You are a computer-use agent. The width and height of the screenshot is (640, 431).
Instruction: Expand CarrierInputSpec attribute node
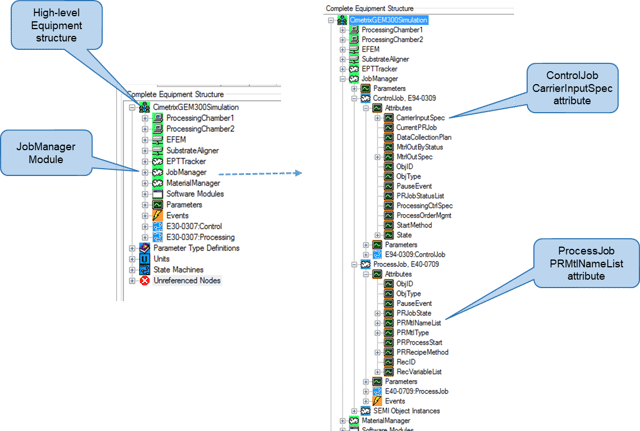point(378,118)
